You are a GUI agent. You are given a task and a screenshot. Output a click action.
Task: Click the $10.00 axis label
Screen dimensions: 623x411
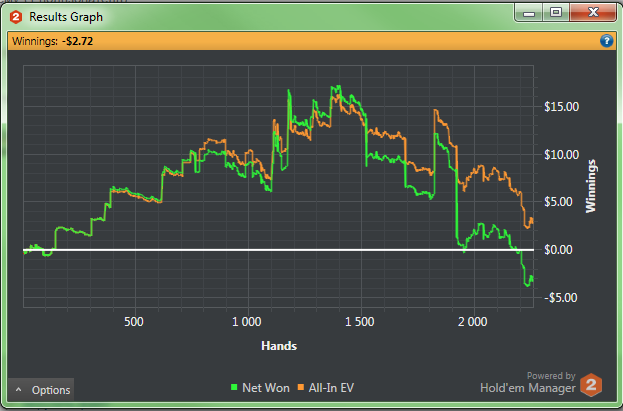click(561, 155)
